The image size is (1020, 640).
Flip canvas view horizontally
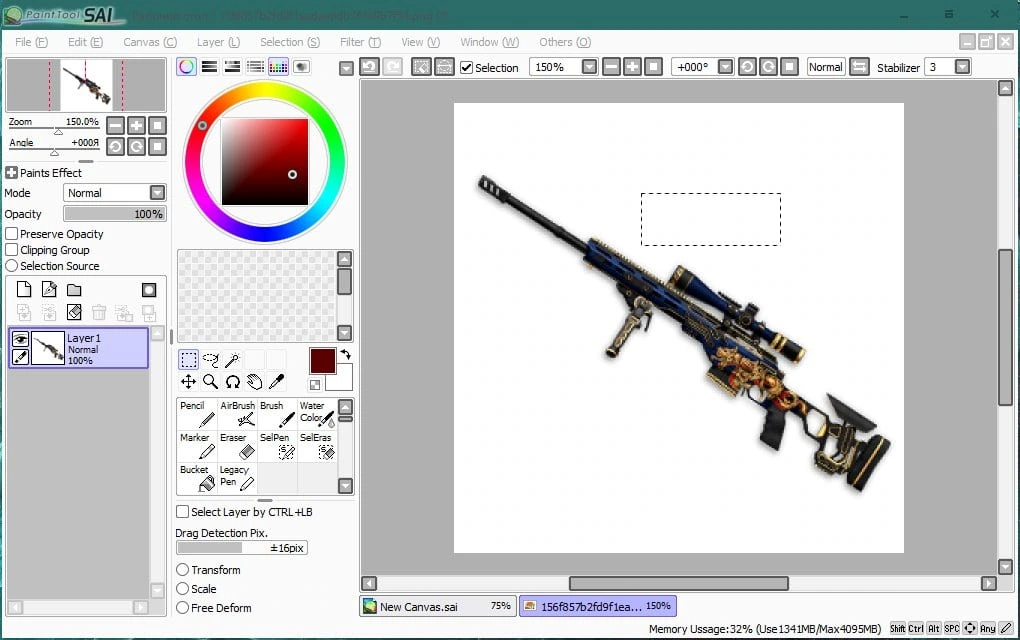(859, 67)
